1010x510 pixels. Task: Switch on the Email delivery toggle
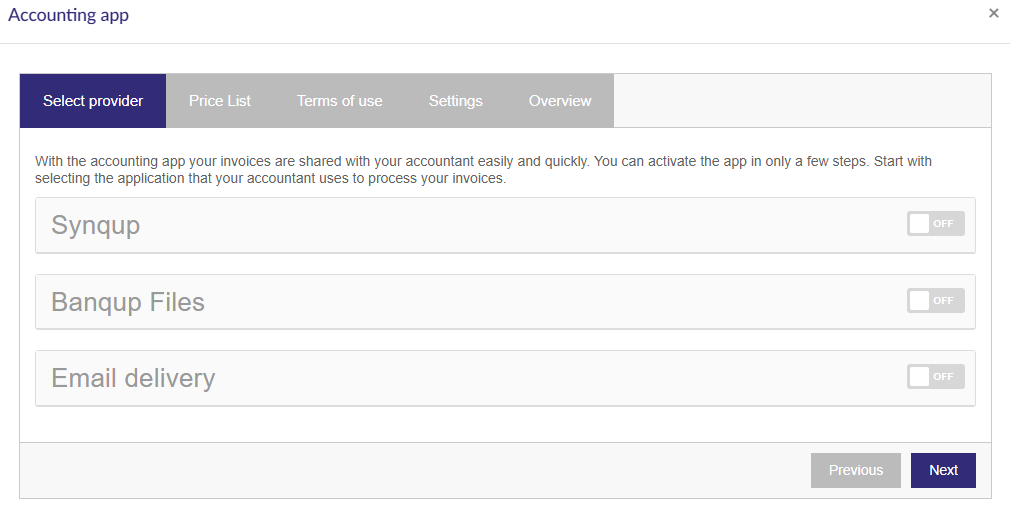point(935,377)
